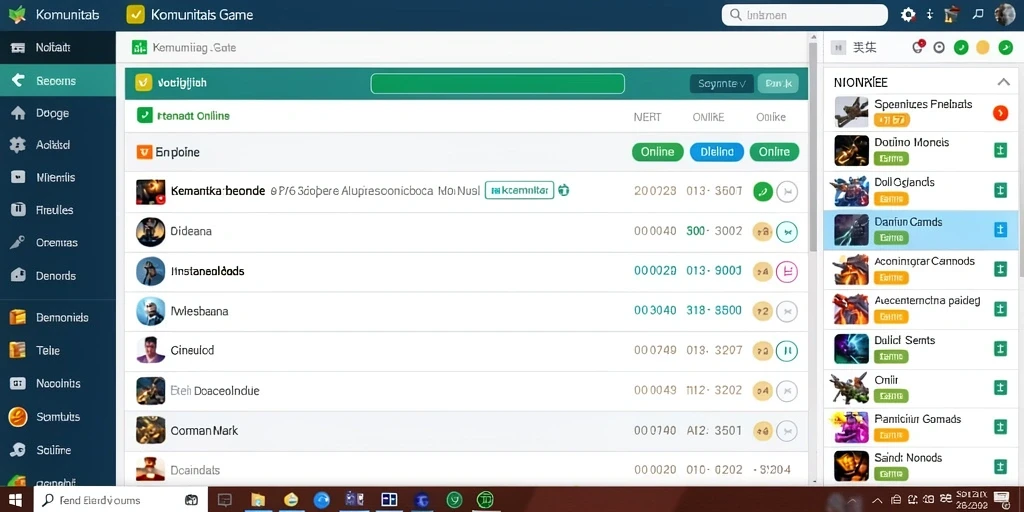Click the Denords sidebar icon
This screenshot has height=512, width=1024.
tap(18, 276)
